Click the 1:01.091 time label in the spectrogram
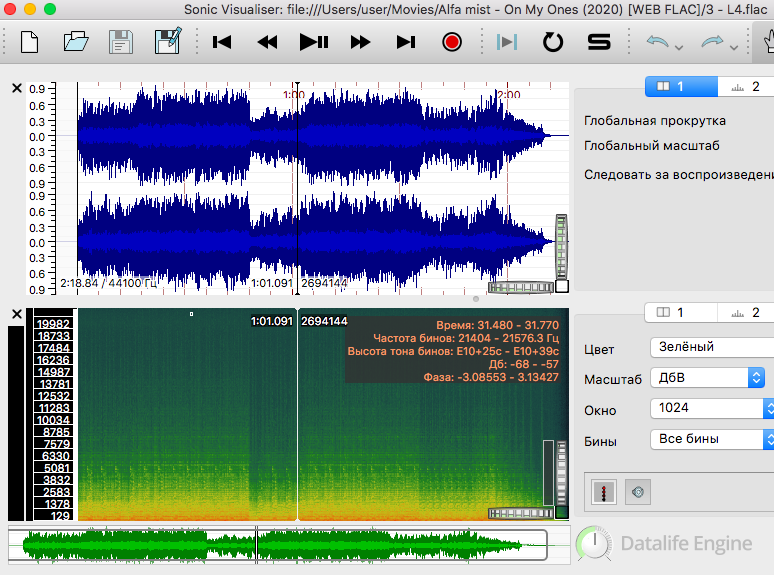This screenshot has width=774, height=575. [272, 321]
